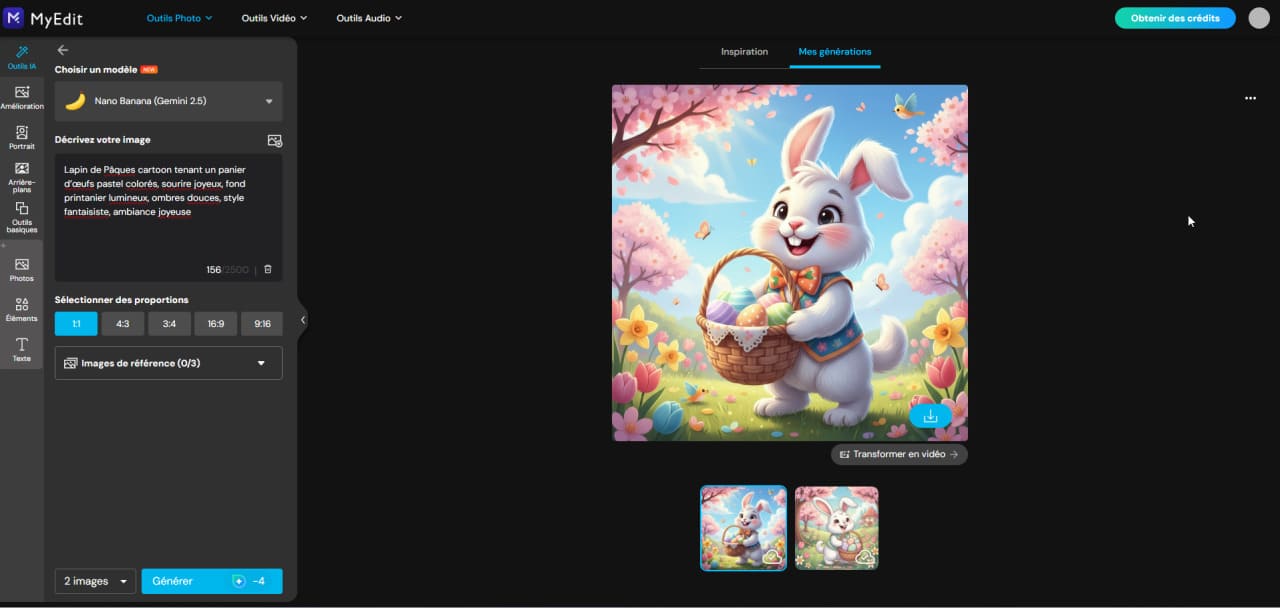
Task: Open the Outils Audio menu
Action: coord(369,18)
